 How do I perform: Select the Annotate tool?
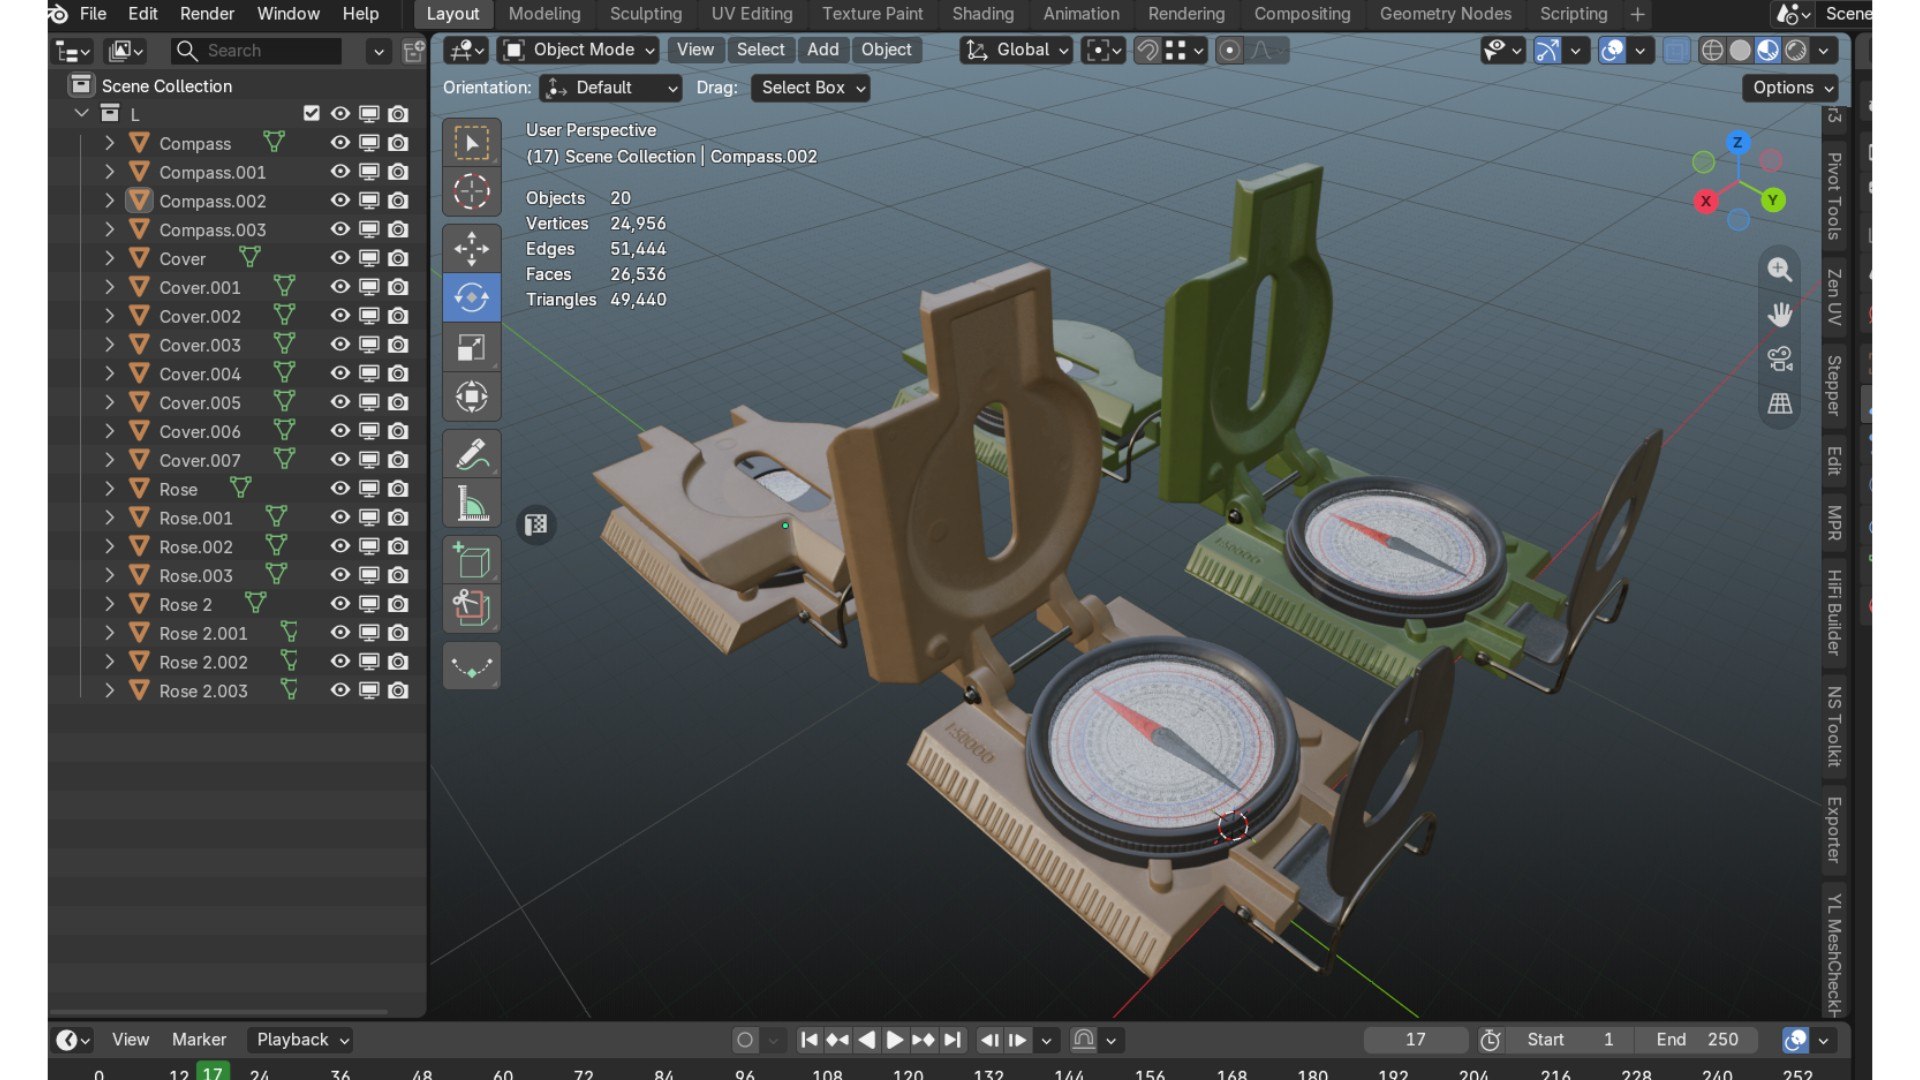pos(471,454)
